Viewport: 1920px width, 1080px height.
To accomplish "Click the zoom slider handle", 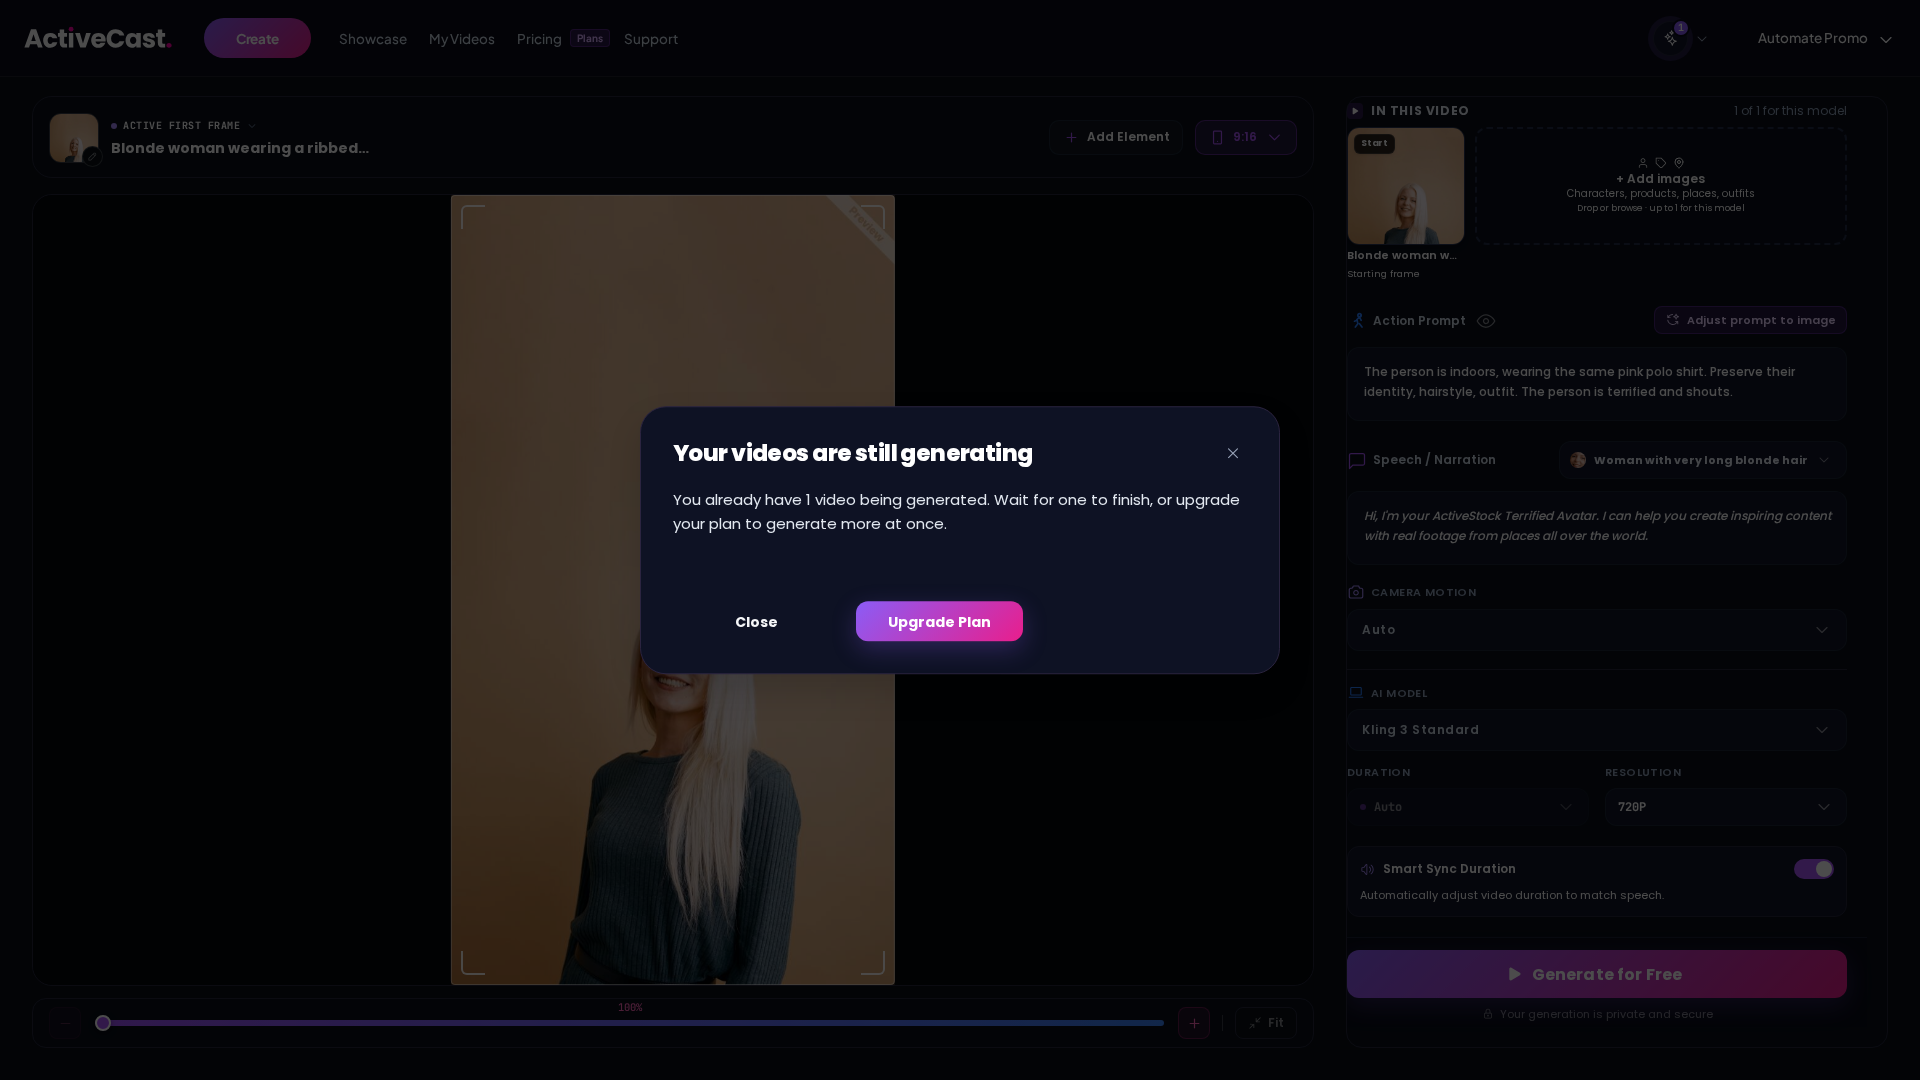I will pos(103,1023).
